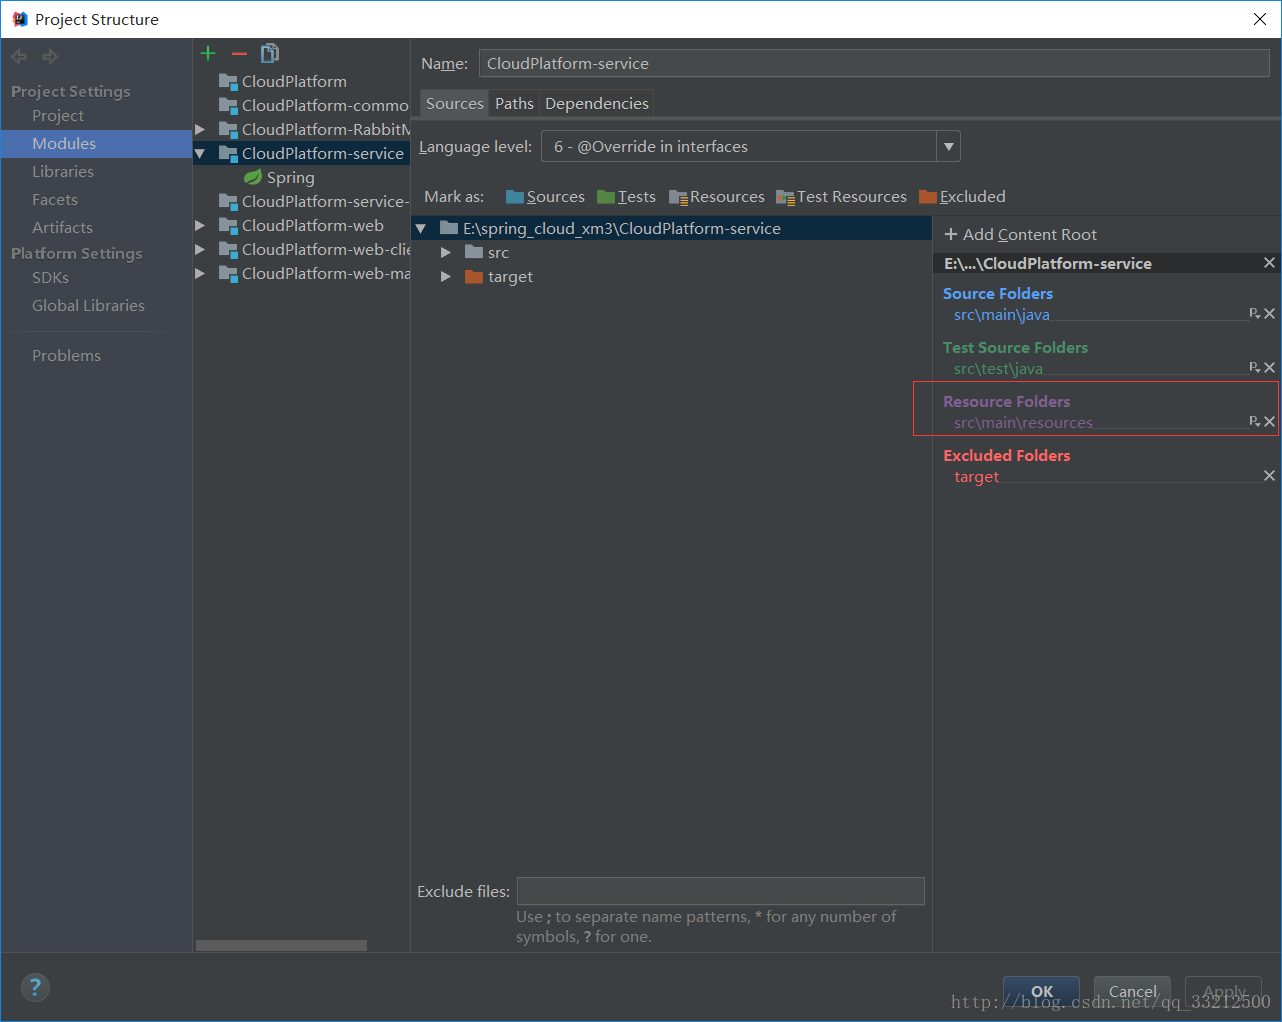The width and height of the screenshot is (1282, 1022).
Task: Focus the module Name field
Action: [x=874, y=63]
